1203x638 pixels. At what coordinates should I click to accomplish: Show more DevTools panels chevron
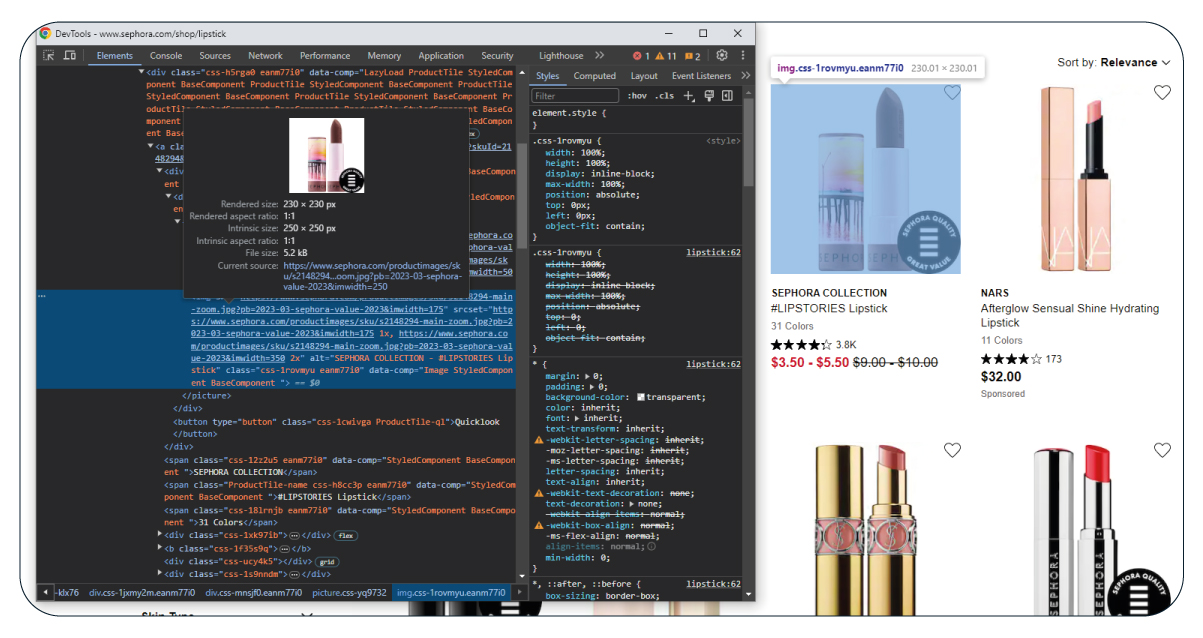(x=600, y=56)
